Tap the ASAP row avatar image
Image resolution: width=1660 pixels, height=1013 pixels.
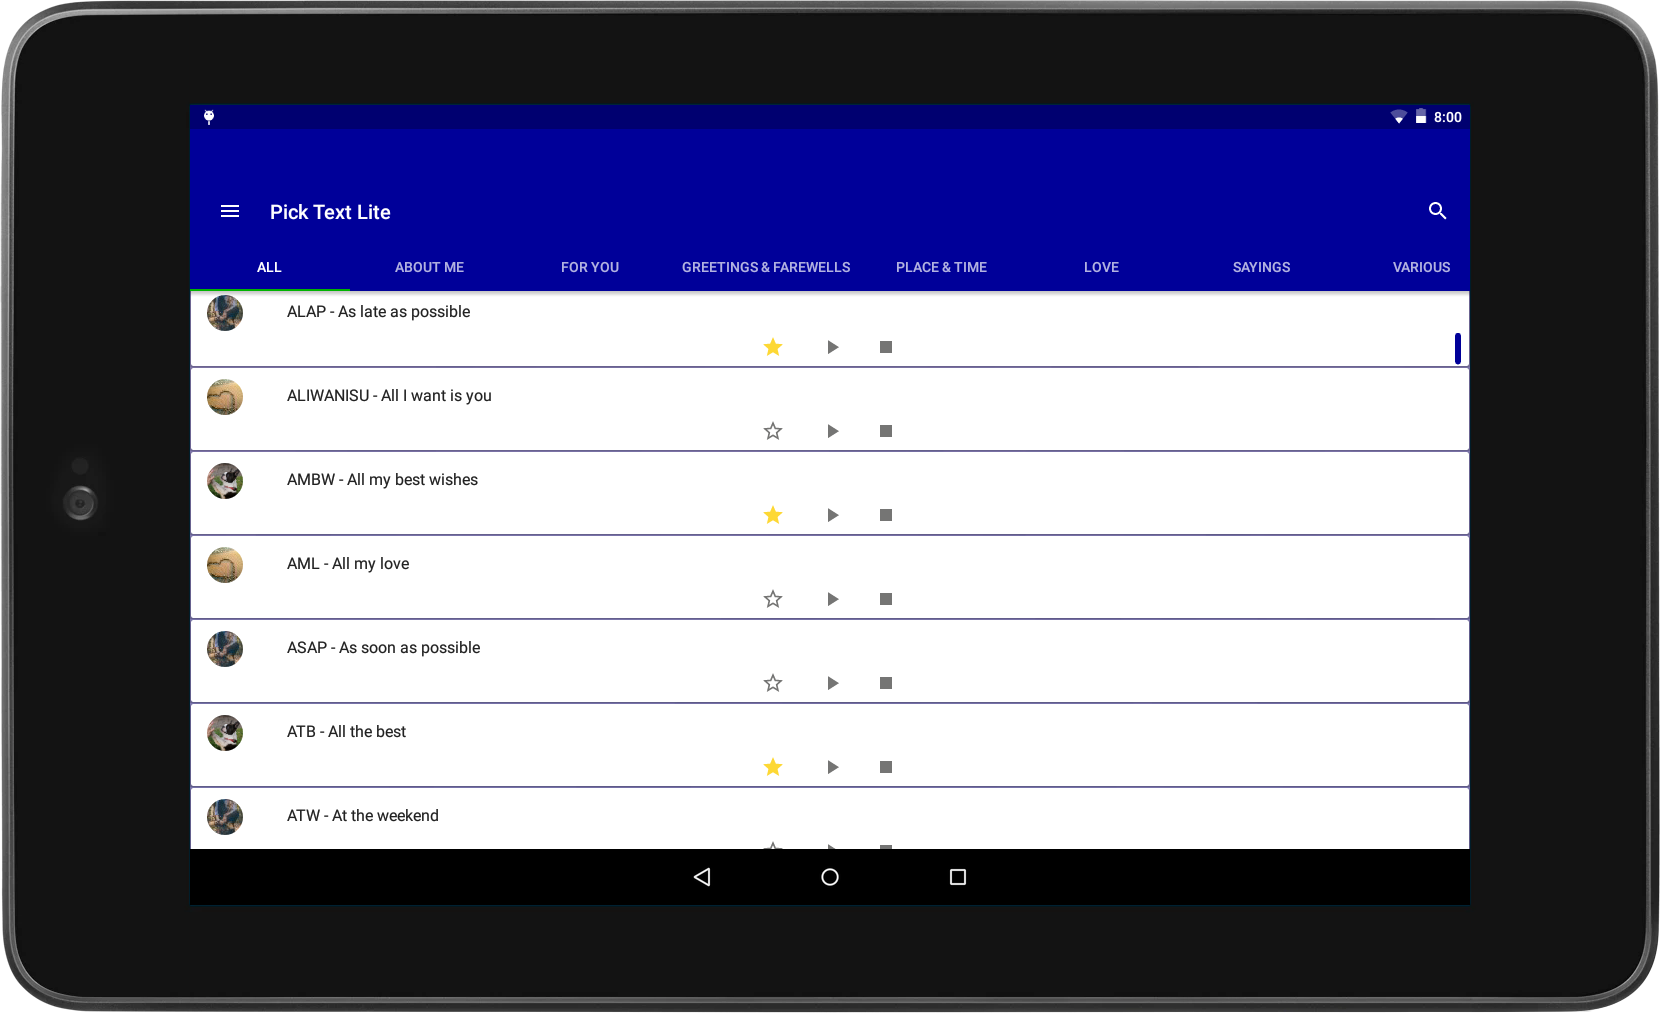pyautogui.click(x=225, y=649)
